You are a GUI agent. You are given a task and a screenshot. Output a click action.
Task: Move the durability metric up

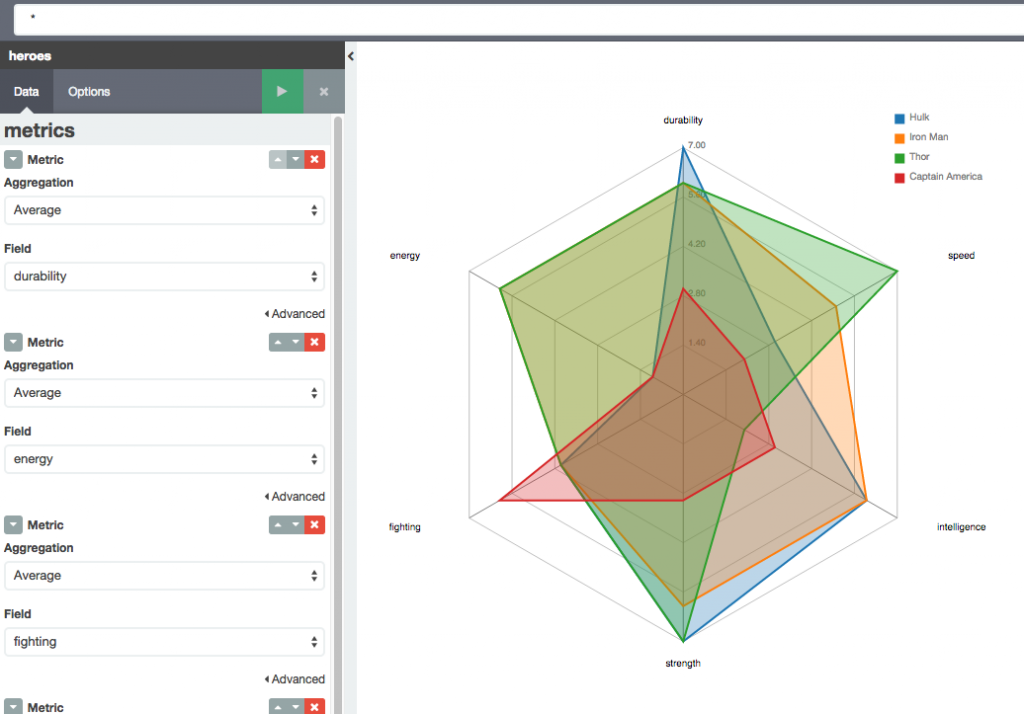278,159
